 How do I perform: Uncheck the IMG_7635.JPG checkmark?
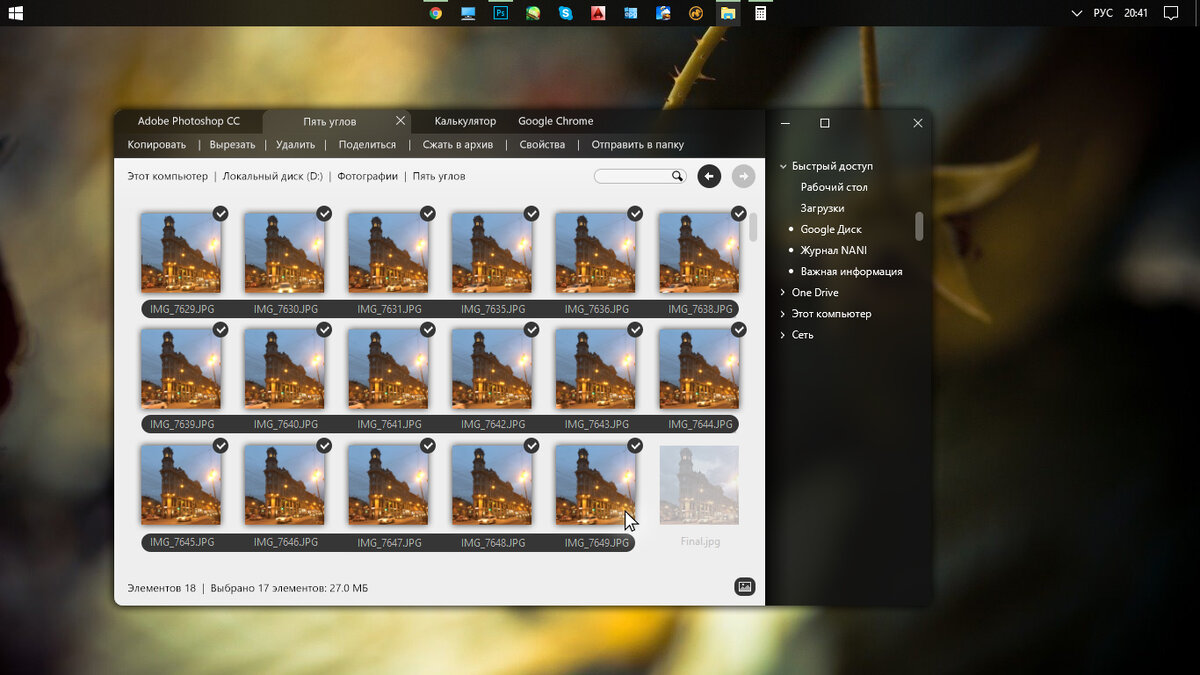pyautogui.click(x=532, y=213)
